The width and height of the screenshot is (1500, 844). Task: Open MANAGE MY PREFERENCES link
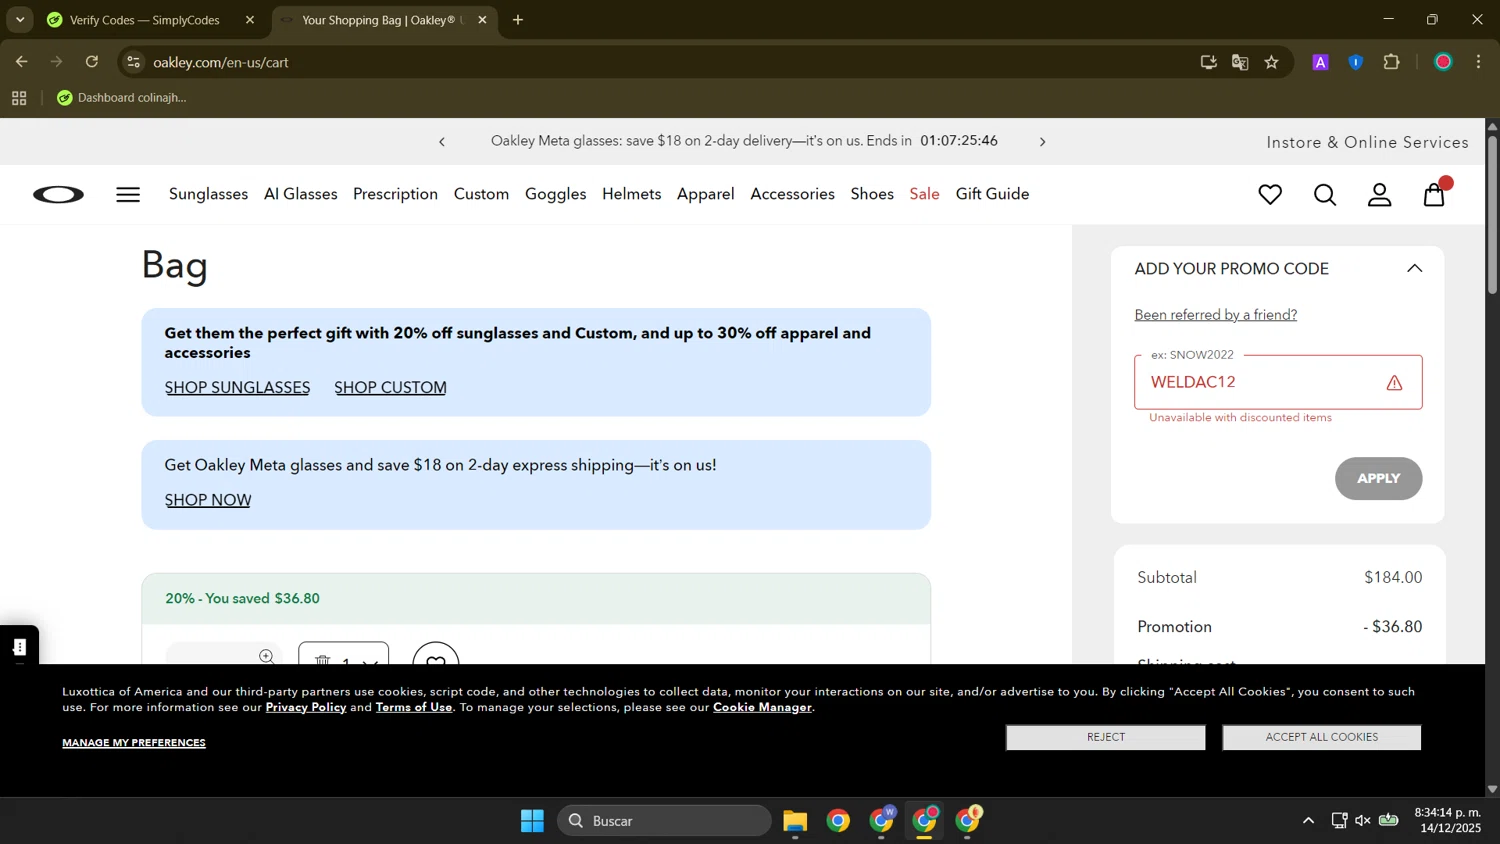(134, 743)
